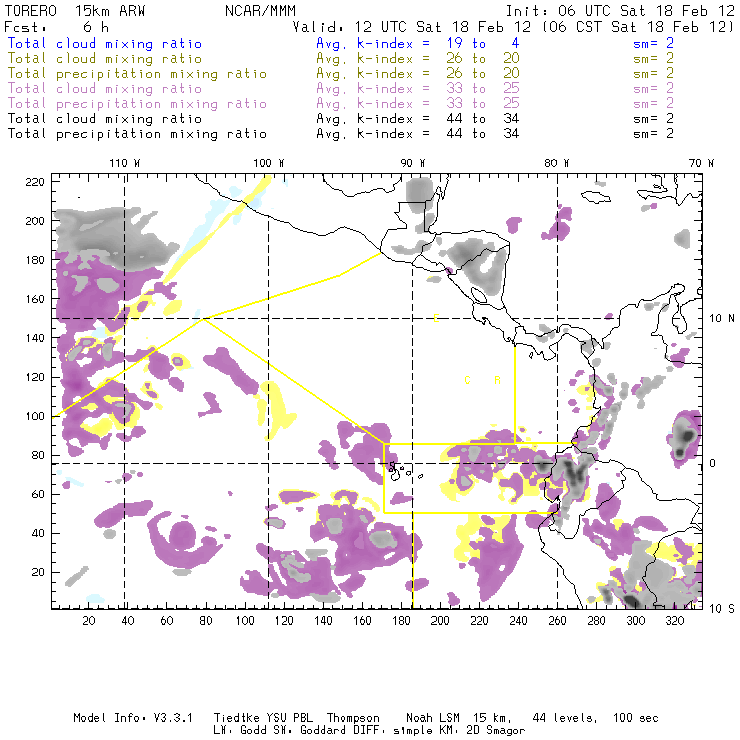Click the "100 W" longitude label
This screenshot has height=740, width=740.
point(269,163)
